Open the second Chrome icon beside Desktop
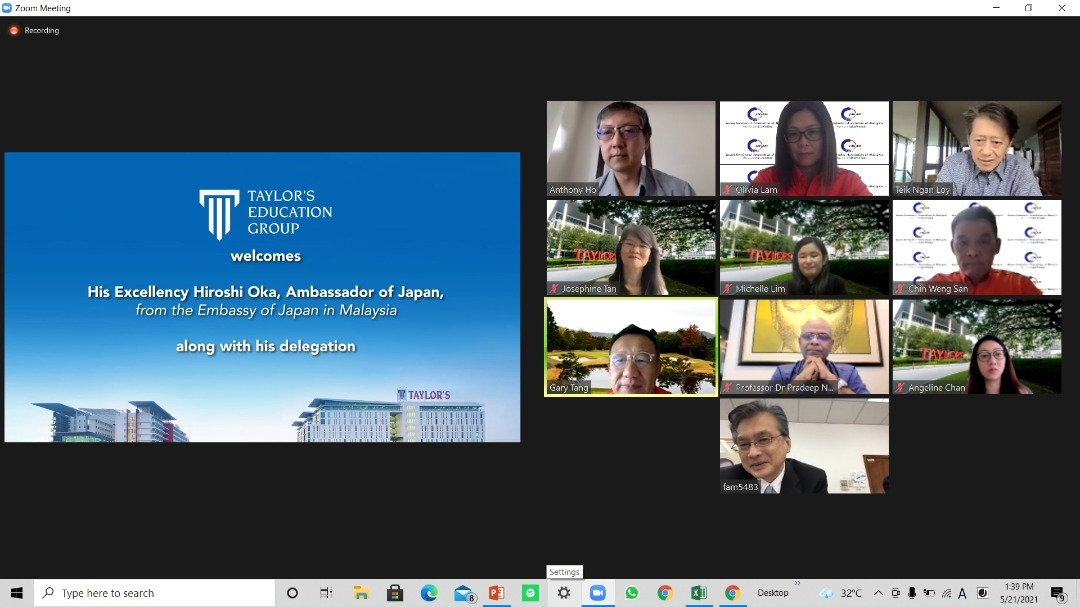This screenshot has height=607, width=1080. (732, 593)
